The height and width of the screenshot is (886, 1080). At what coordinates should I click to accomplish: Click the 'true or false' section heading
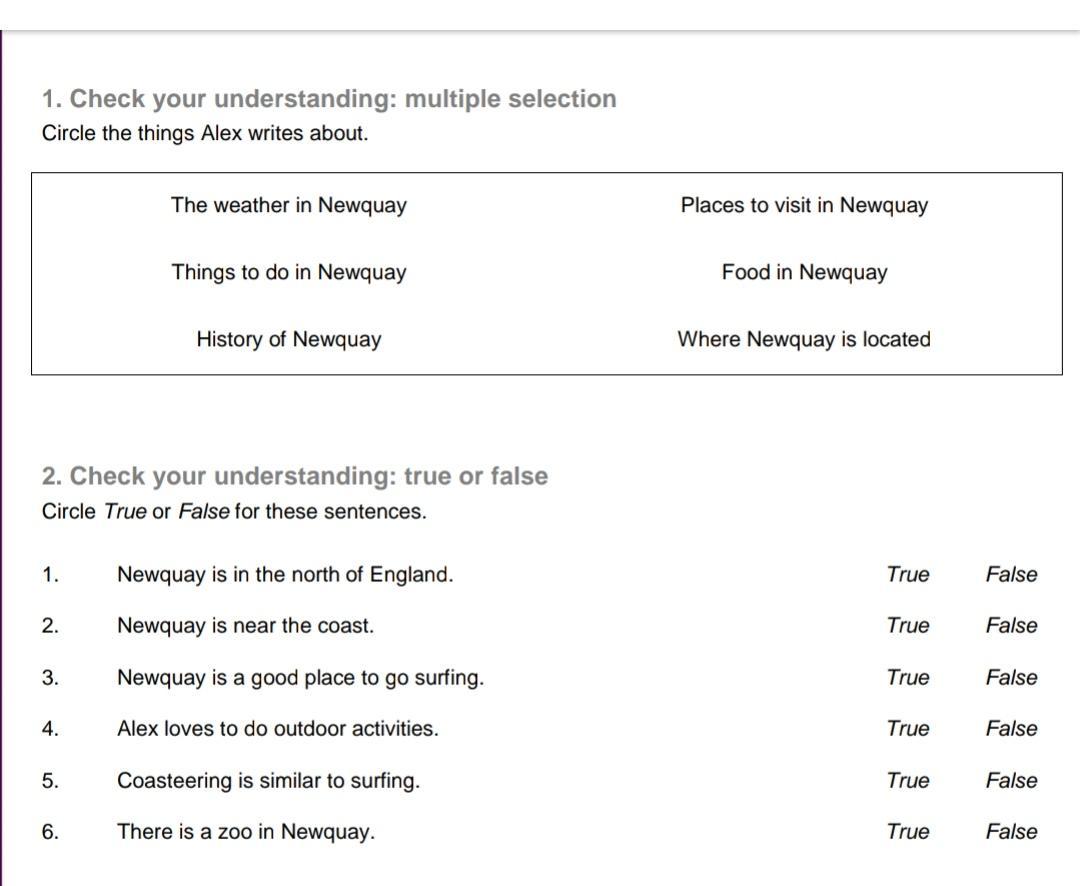pyautogui.click(x=295, y=476)
